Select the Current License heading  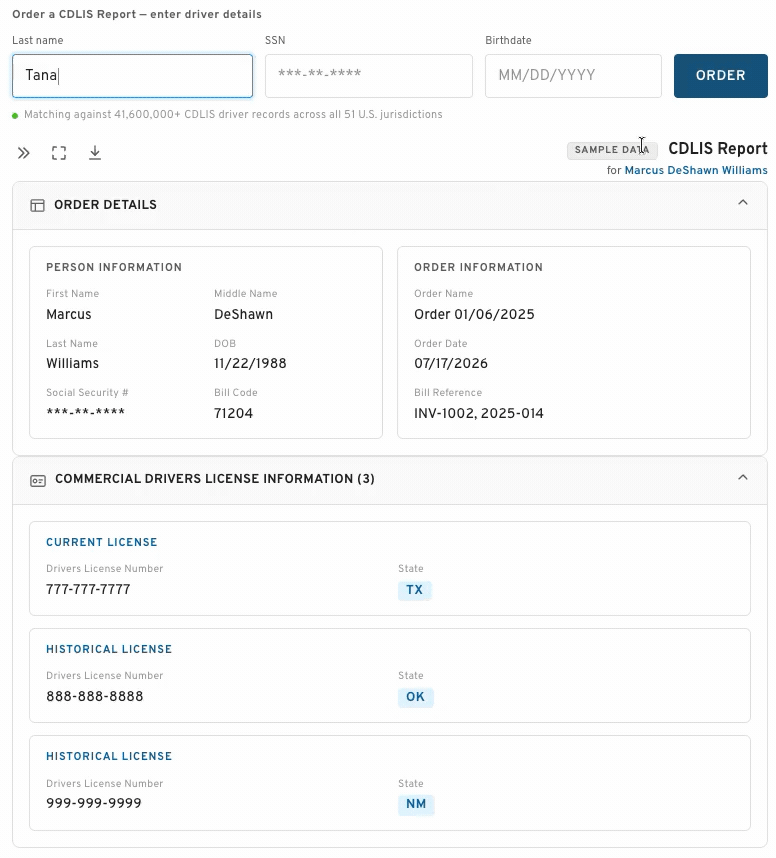(101, 542)
